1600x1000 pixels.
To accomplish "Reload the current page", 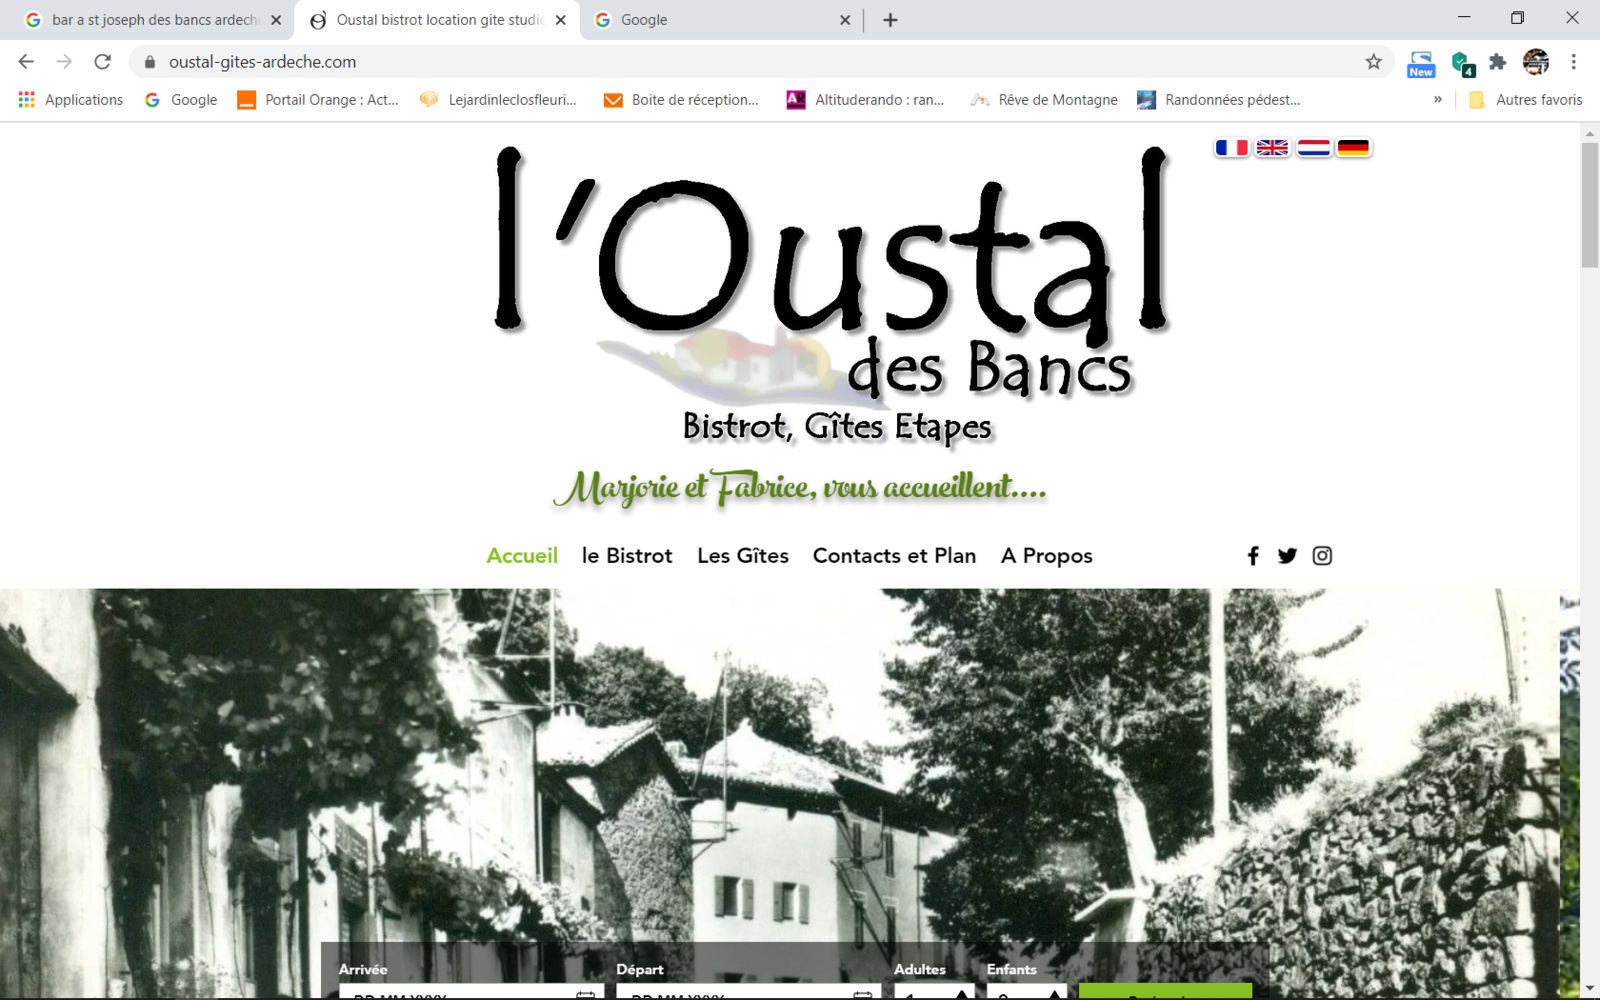I will (102, 62).
